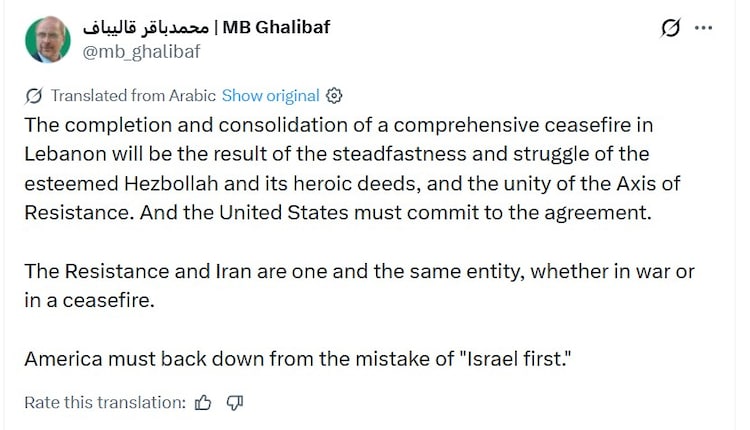Open translation settings gear icon
750x430 pixels.
click(335, 96)
